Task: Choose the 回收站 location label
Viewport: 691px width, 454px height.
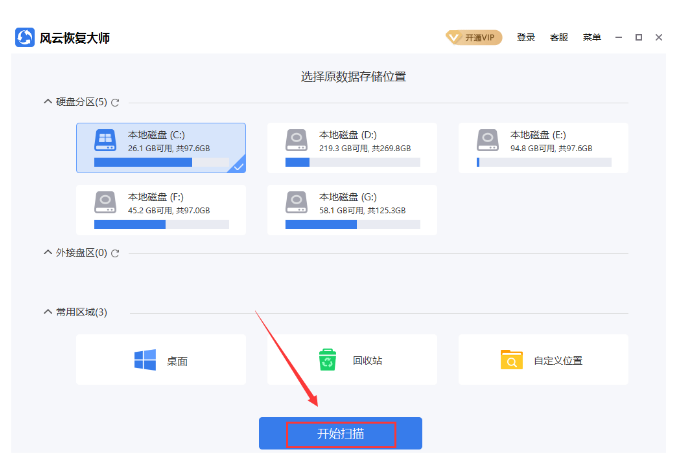Action: click(368, 361)
